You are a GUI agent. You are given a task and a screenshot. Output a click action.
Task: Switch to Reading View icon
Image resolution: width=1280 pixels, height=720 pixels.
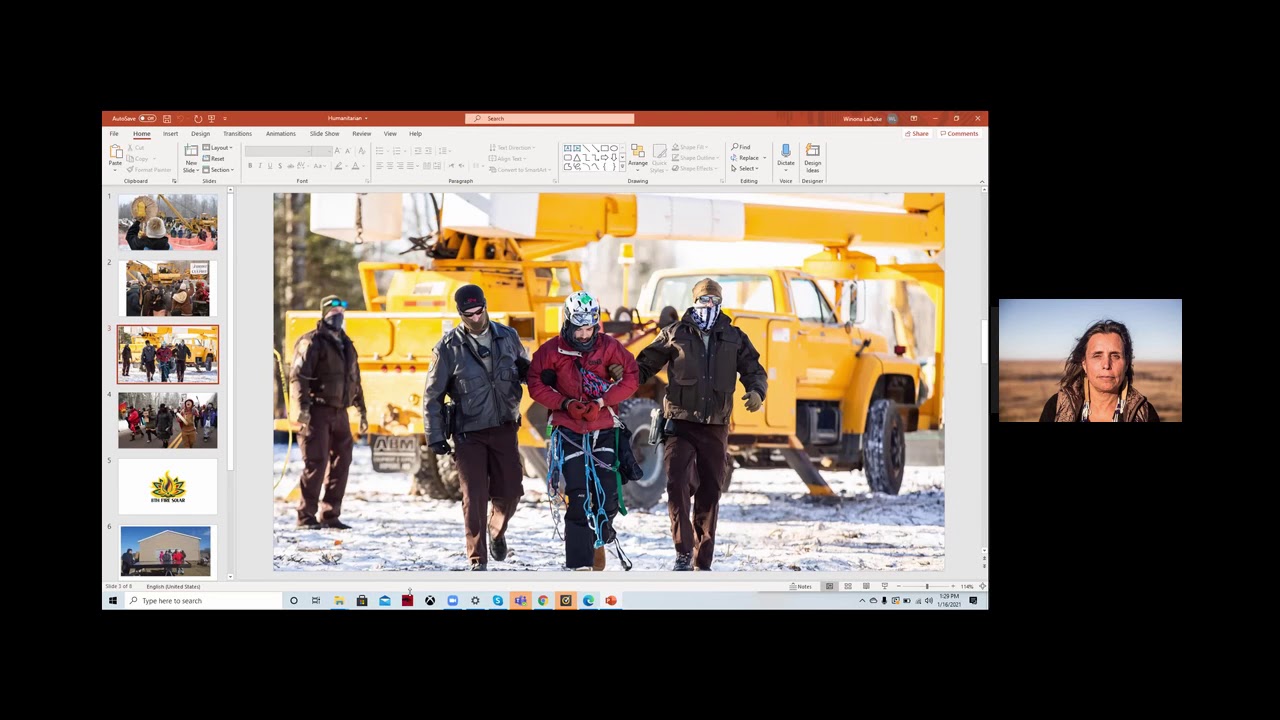[x=866, y=586]
